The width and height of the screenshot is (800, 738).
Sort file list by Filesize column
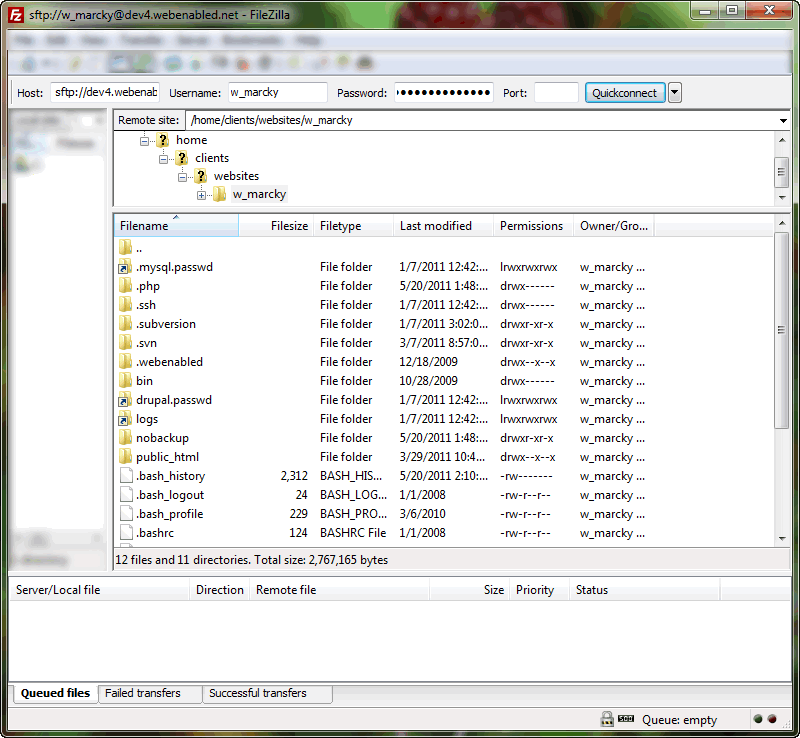coord(276,226)
